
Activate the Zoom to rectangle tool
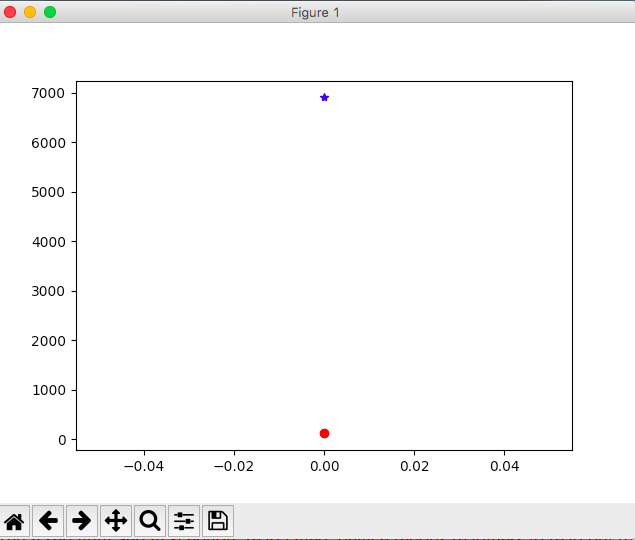pyautogui.click(x=150, y=521)
